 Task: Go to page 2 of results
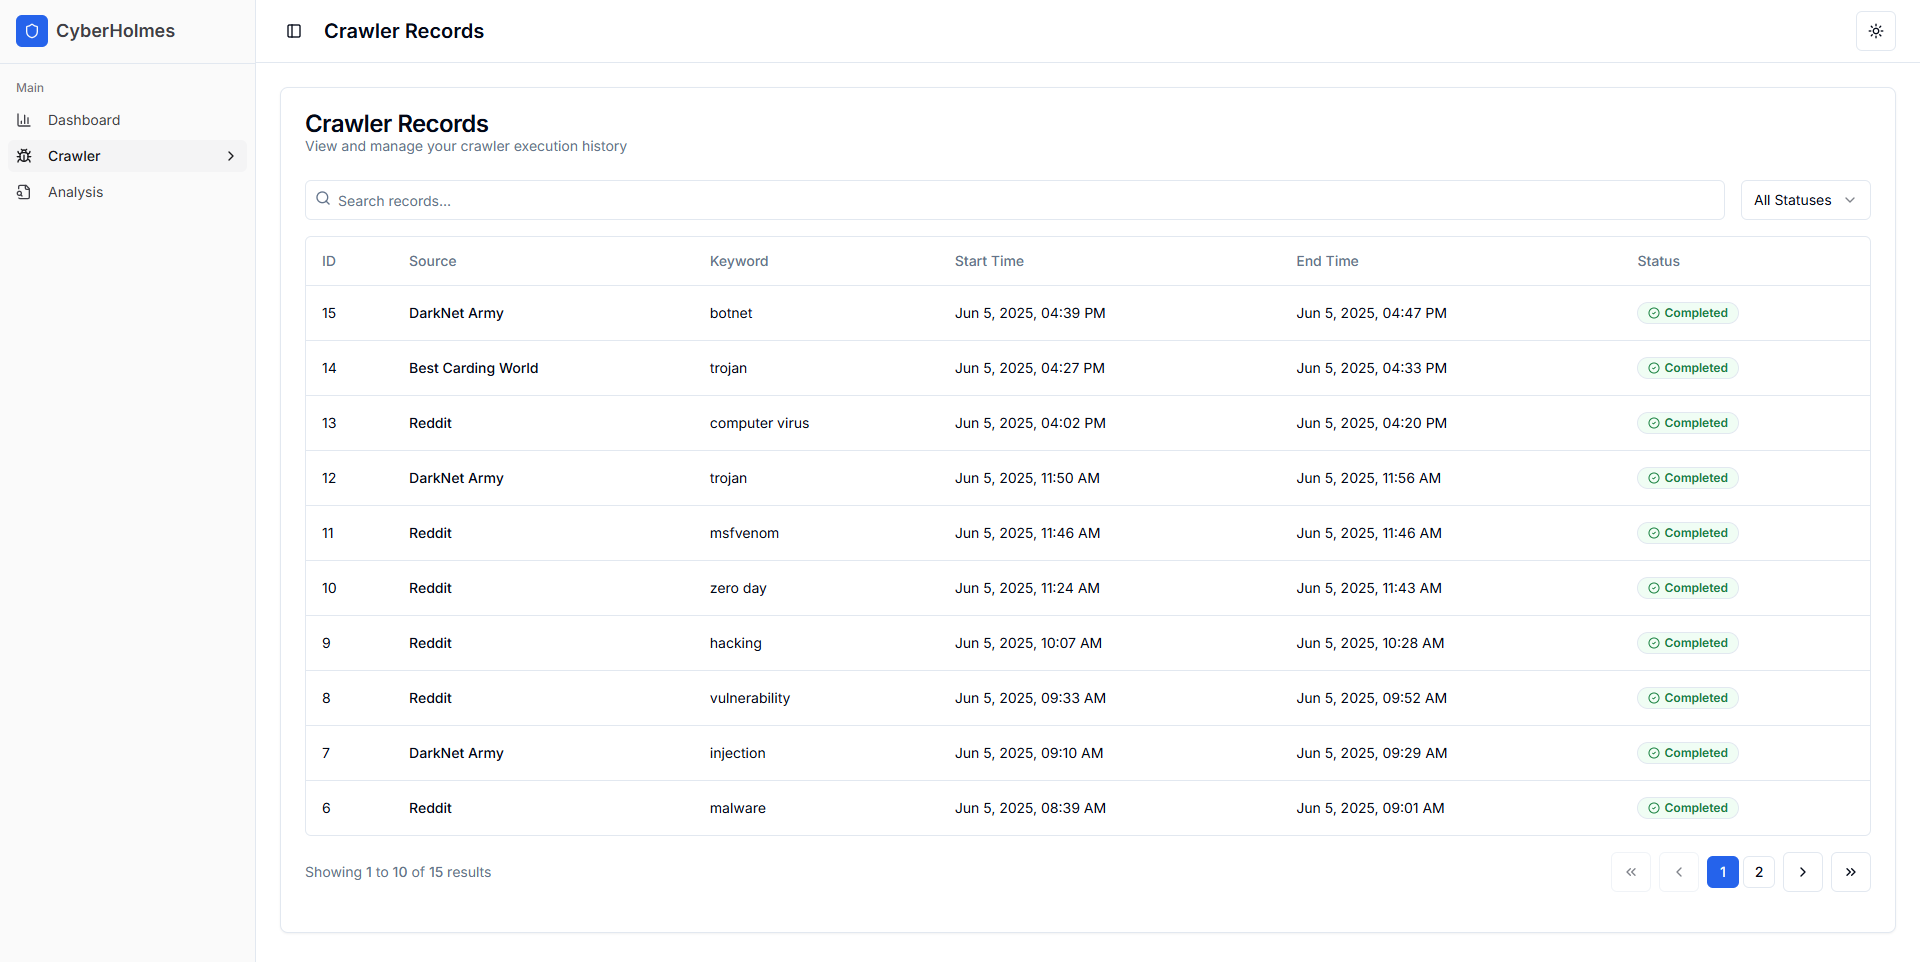1759,872
